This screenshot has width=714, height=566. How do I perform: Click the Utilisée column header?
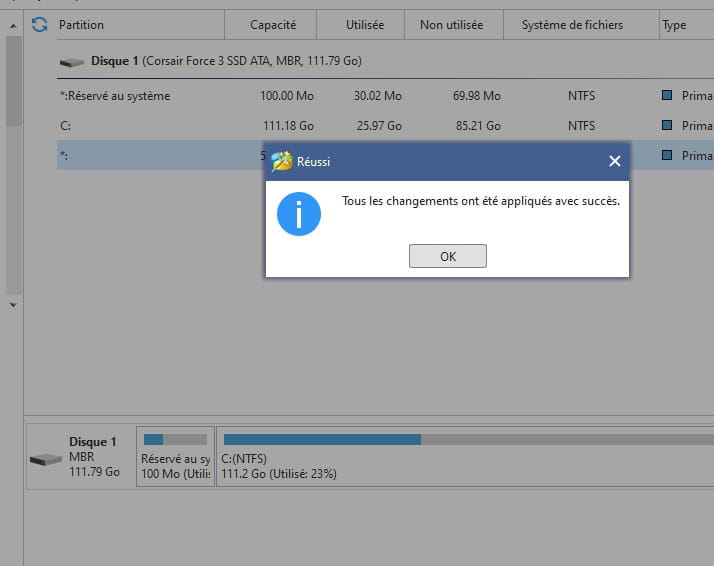(x=359, y=25)
